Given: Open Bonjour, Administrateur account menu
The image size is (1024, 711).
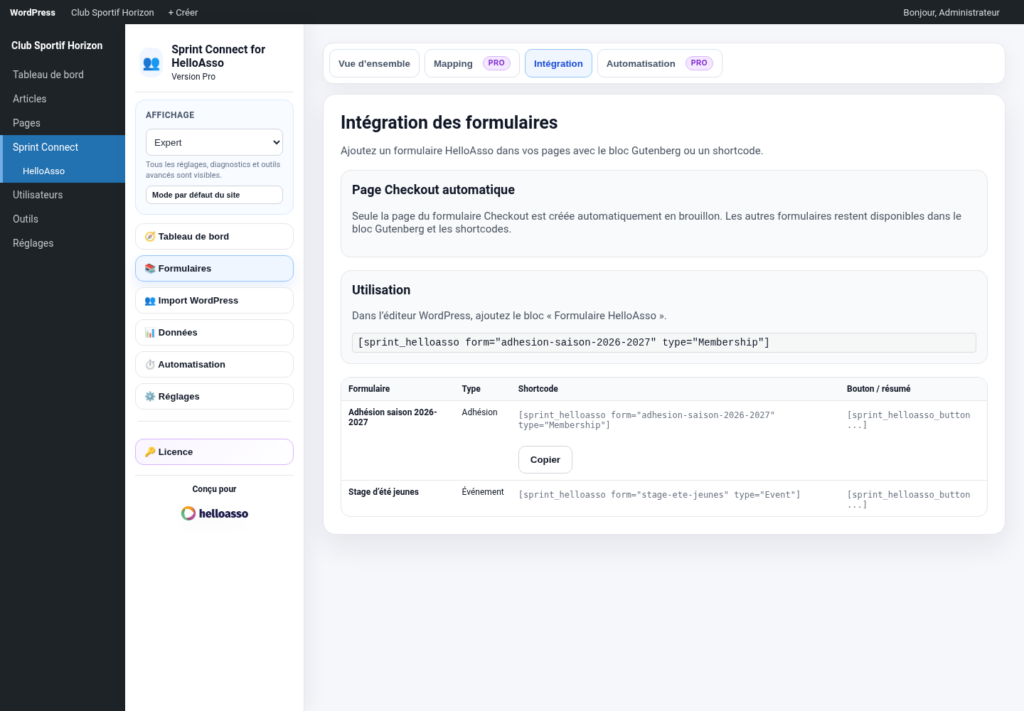Looking at the screenshot, I should (x=951, y=12).
